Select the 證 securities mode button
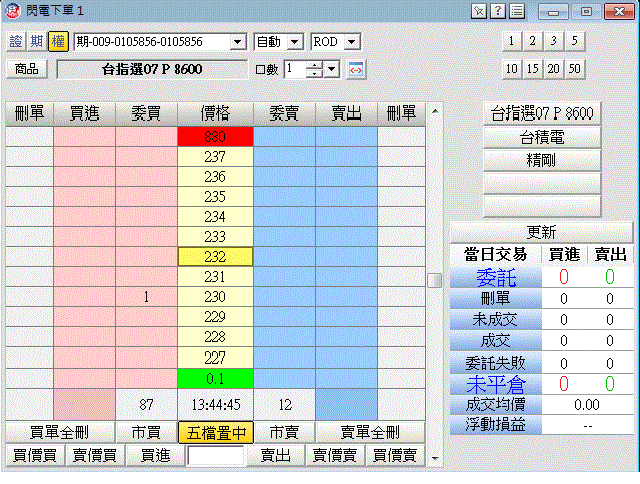The height and width of the screenshot is (484, 640). (16, 42)
